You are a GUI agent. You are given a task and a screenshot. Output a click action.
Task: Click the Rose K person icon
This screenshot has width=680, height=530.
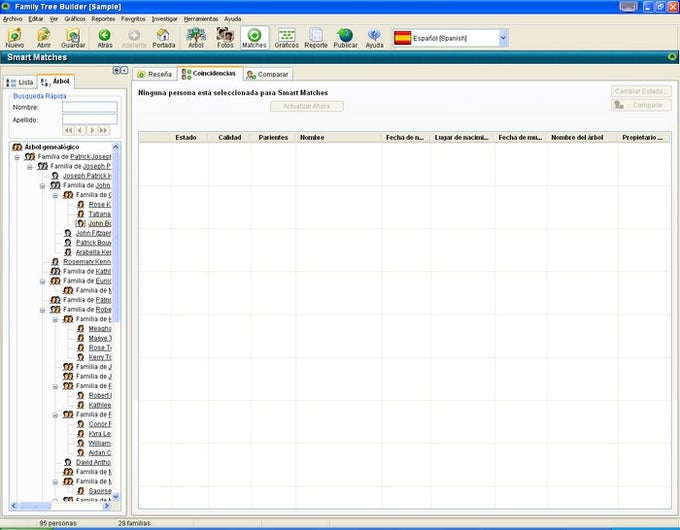click(81, 204)
